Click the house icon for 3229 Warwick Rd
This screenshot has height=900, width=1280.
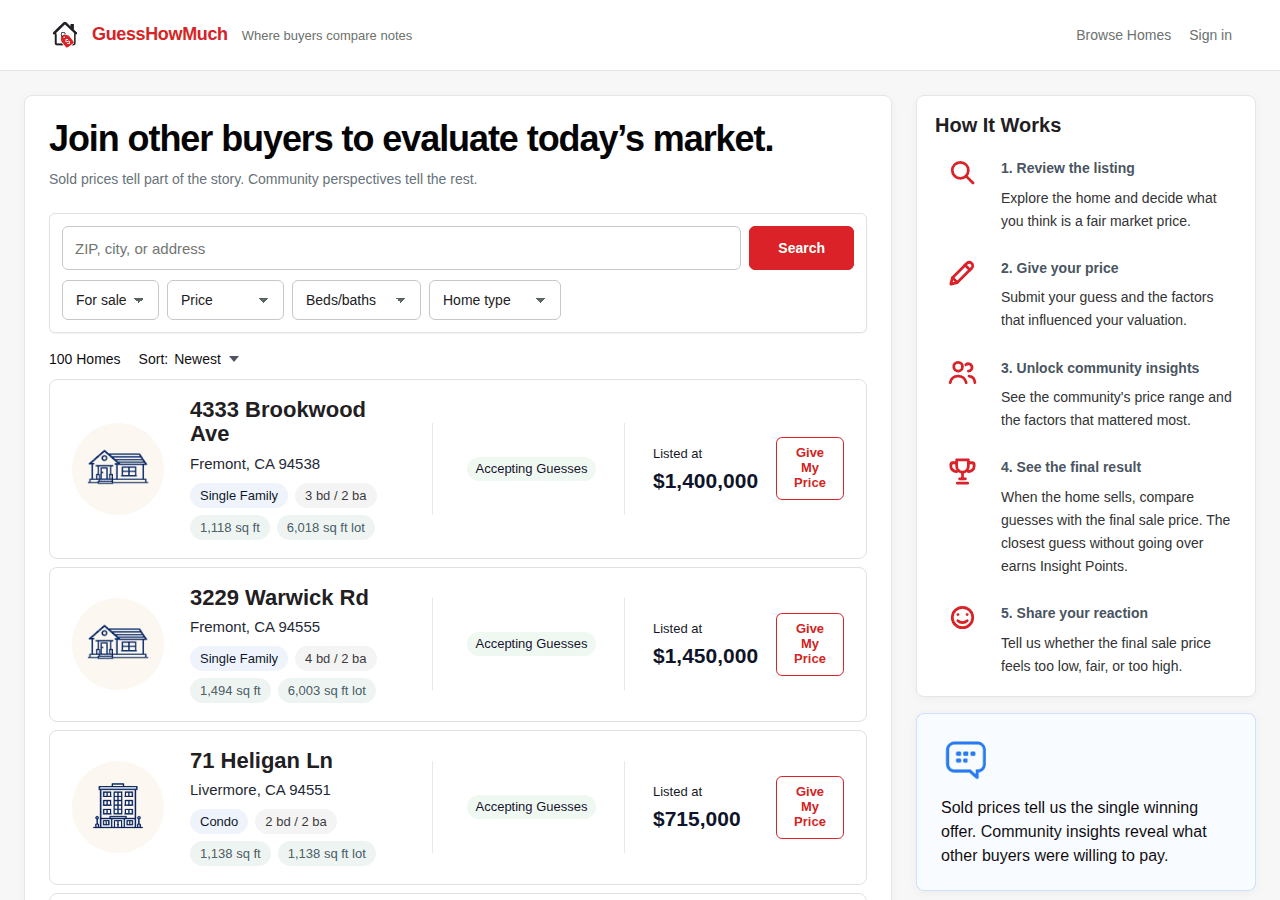click(118, 643)
